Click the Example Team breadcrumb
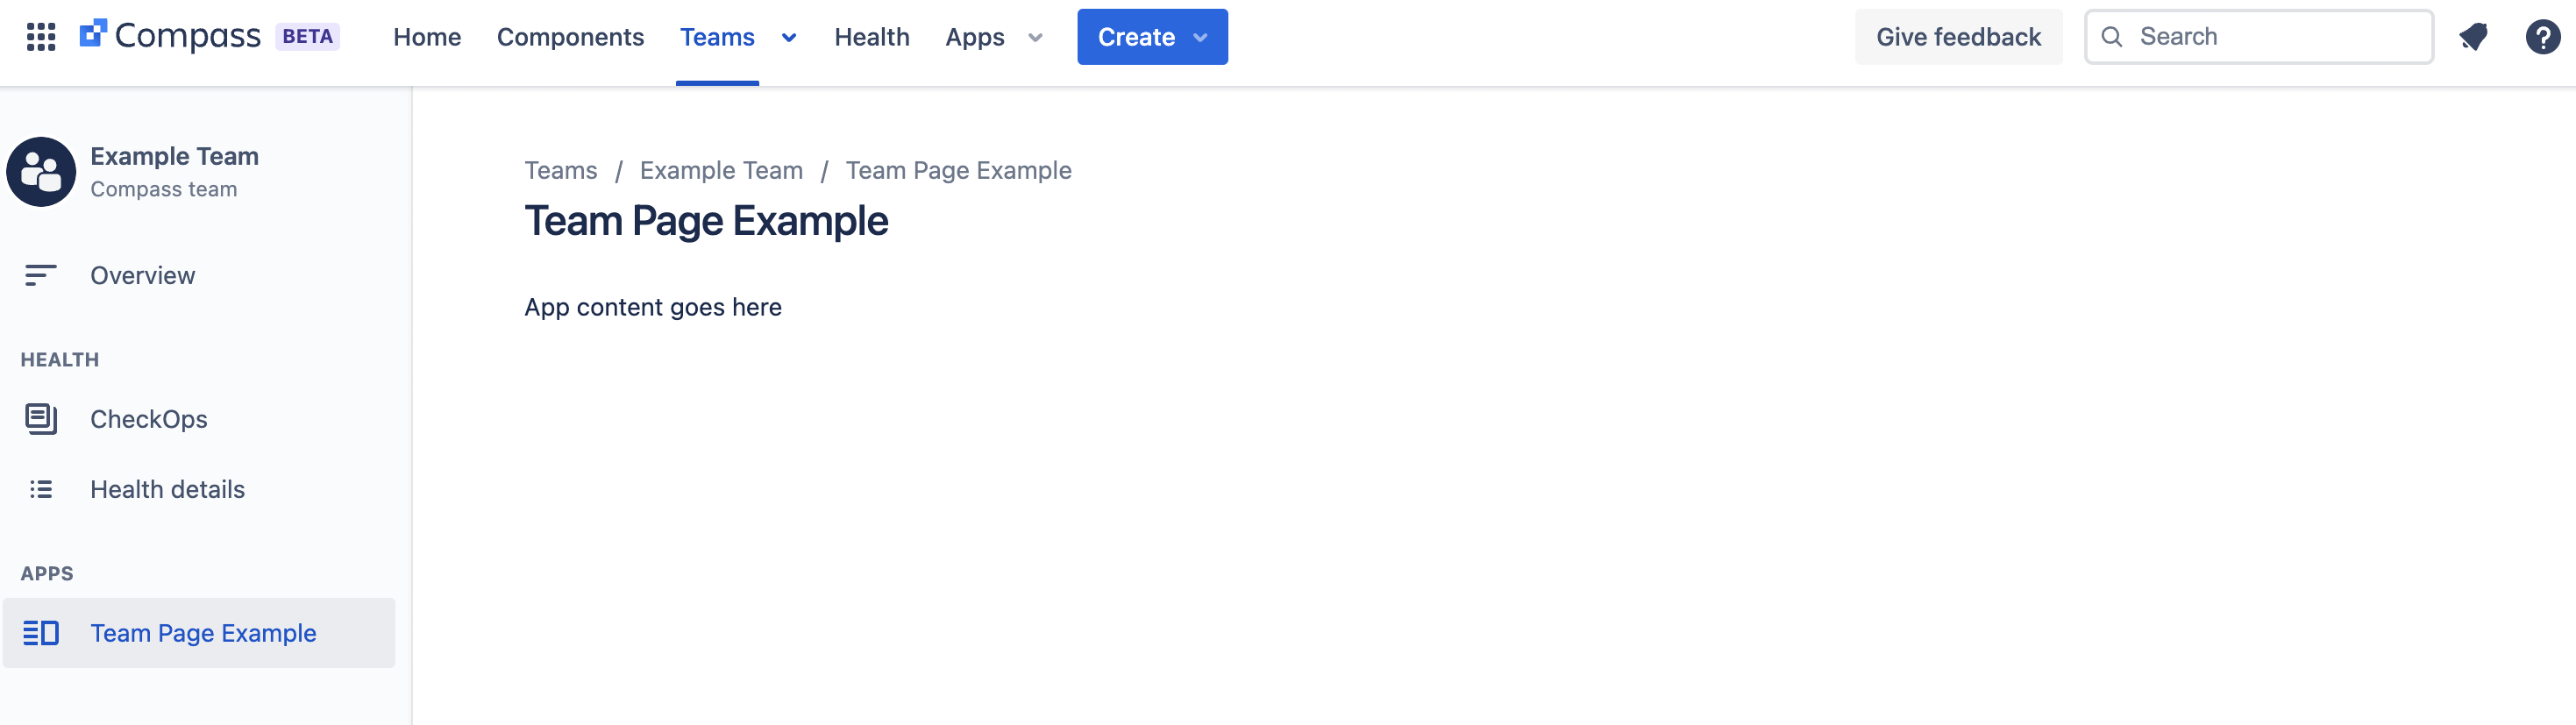 coord(721,170)
